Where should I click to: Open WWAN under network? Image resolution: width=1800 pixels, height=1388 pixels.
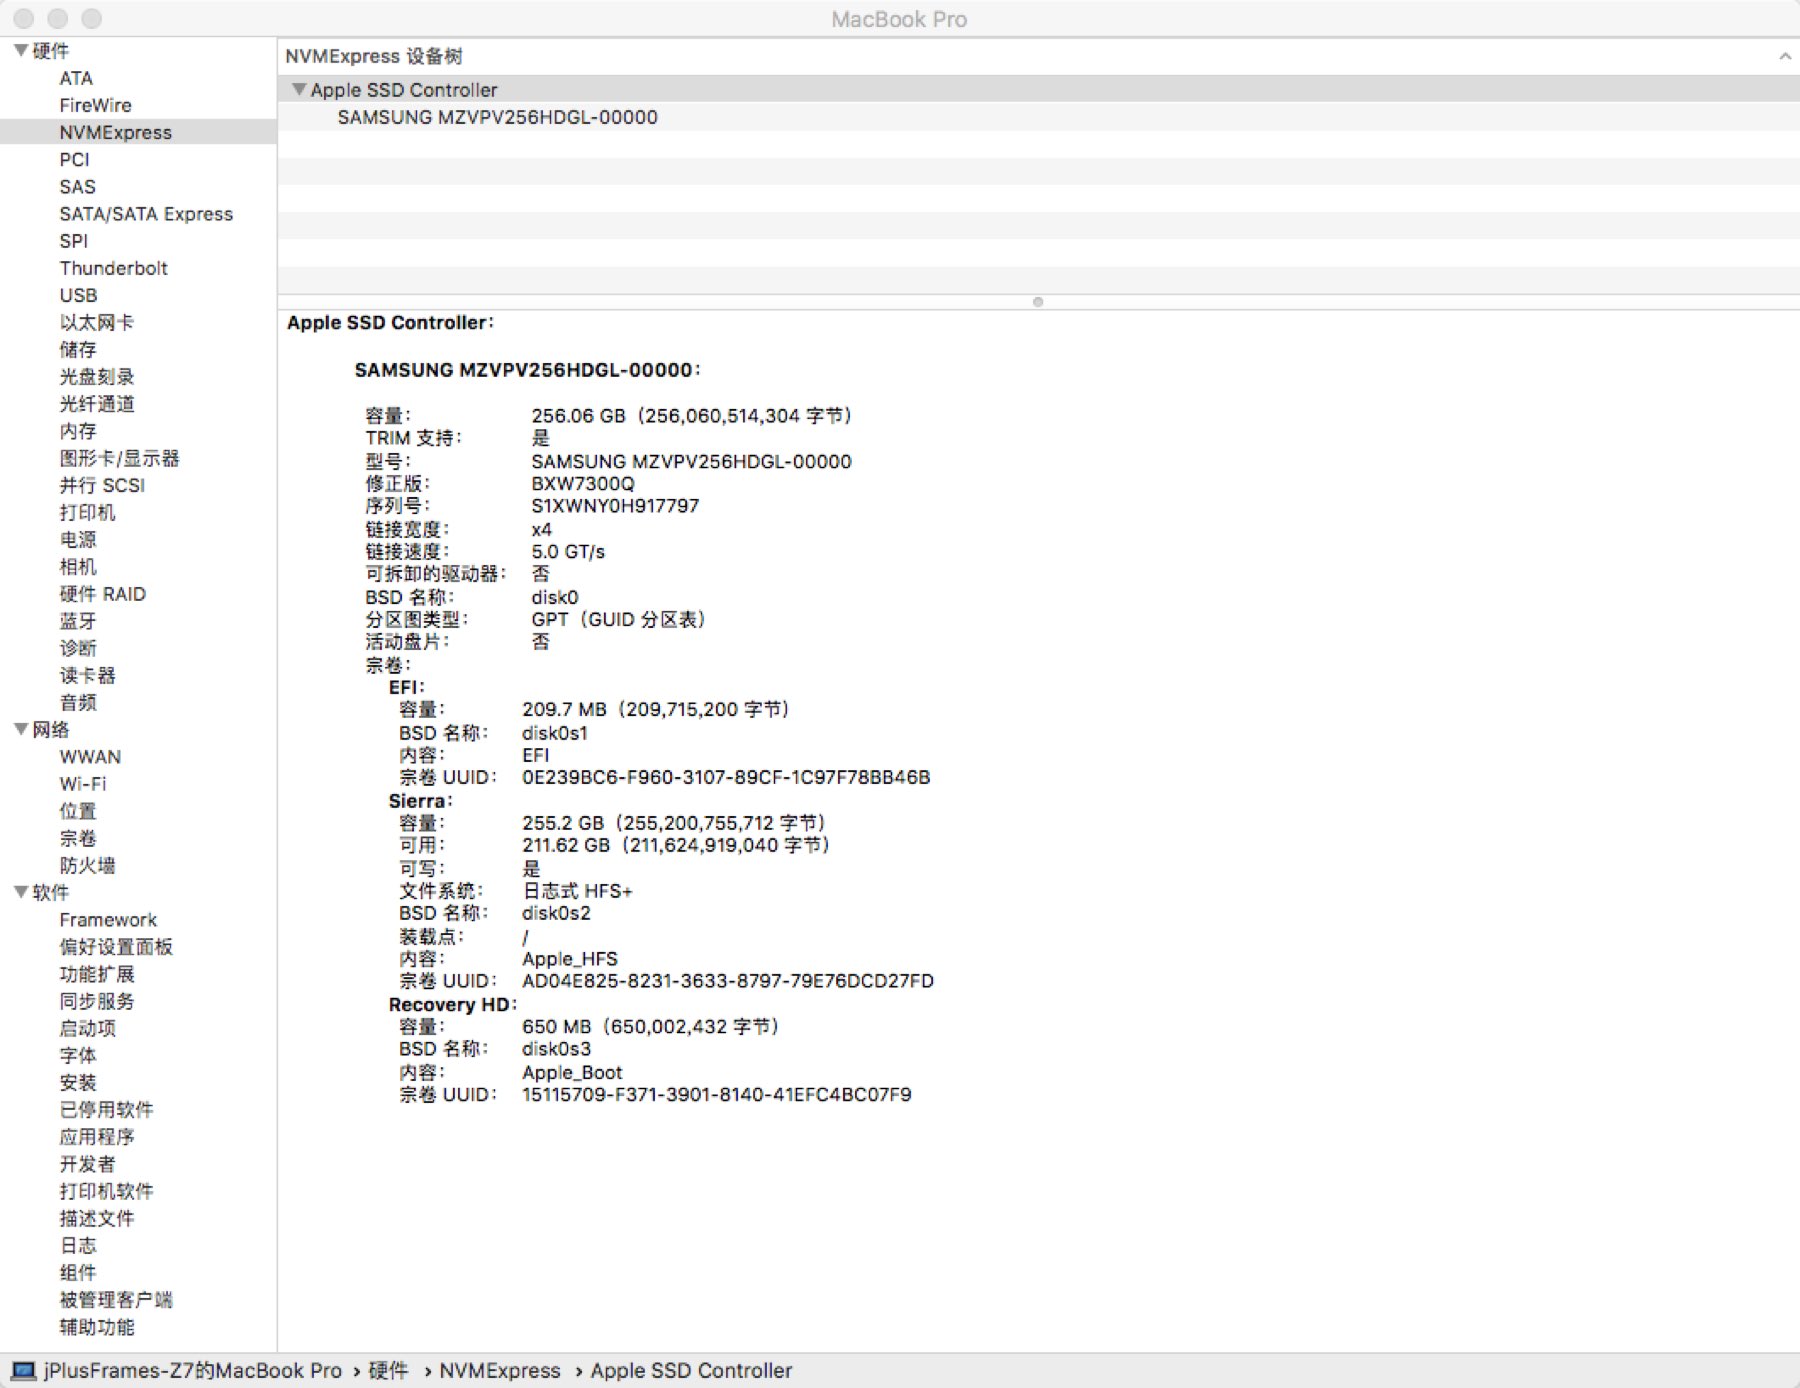(x=90, y=757)
